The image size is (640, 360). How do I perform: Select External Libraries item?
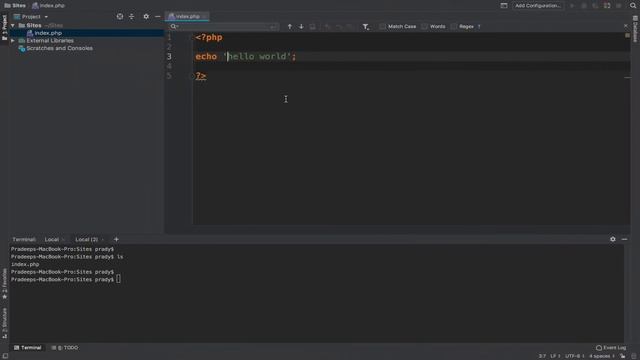pyautogui.click(x=50, y=41)
